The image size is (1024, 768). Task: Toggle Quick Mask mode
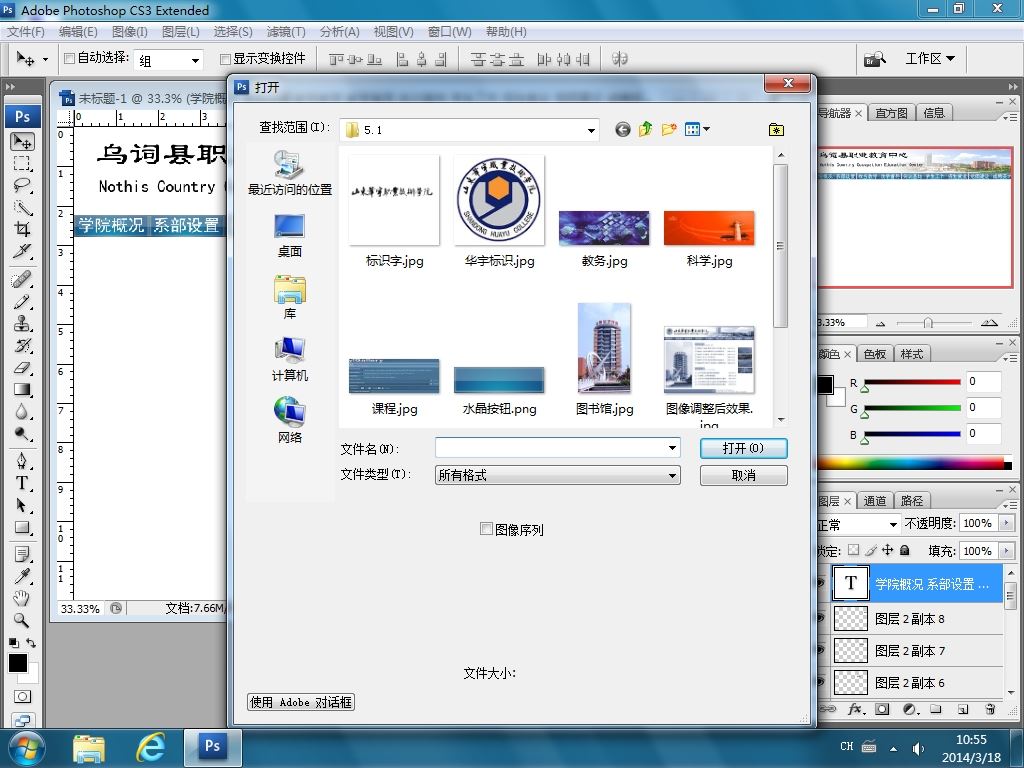tap(22, 696)
